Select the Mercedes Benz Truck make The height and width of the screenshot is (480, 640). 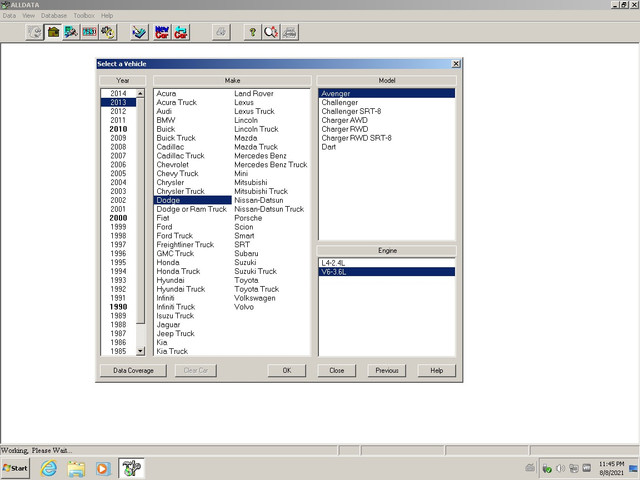[271, 164]
